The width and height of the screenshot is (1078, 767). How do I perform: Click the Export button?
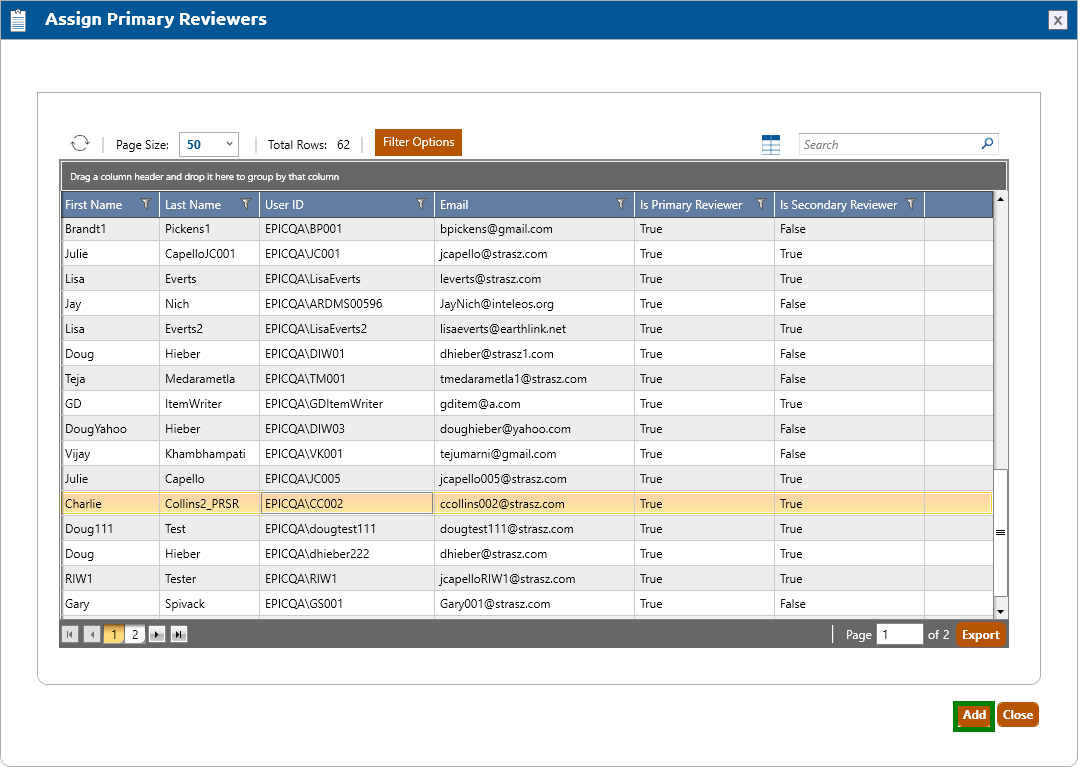pyautogui.click(x=980, y=635)
